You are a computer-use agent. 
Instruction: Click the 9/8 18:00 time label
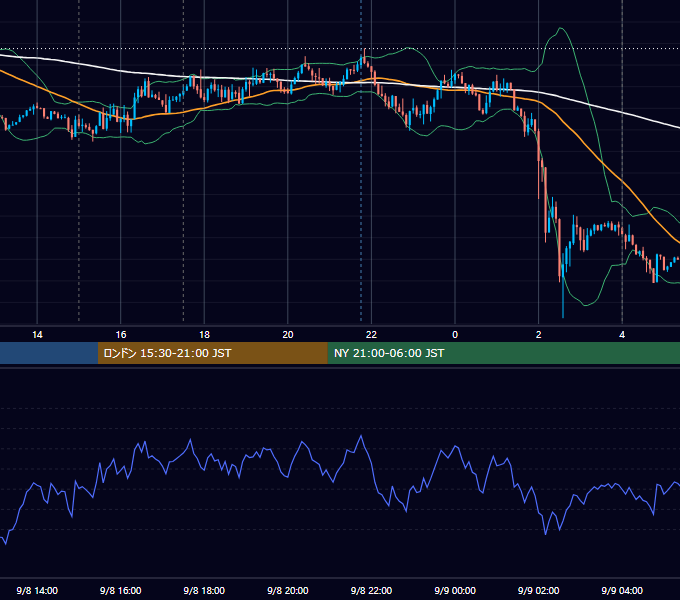point(204,590)
